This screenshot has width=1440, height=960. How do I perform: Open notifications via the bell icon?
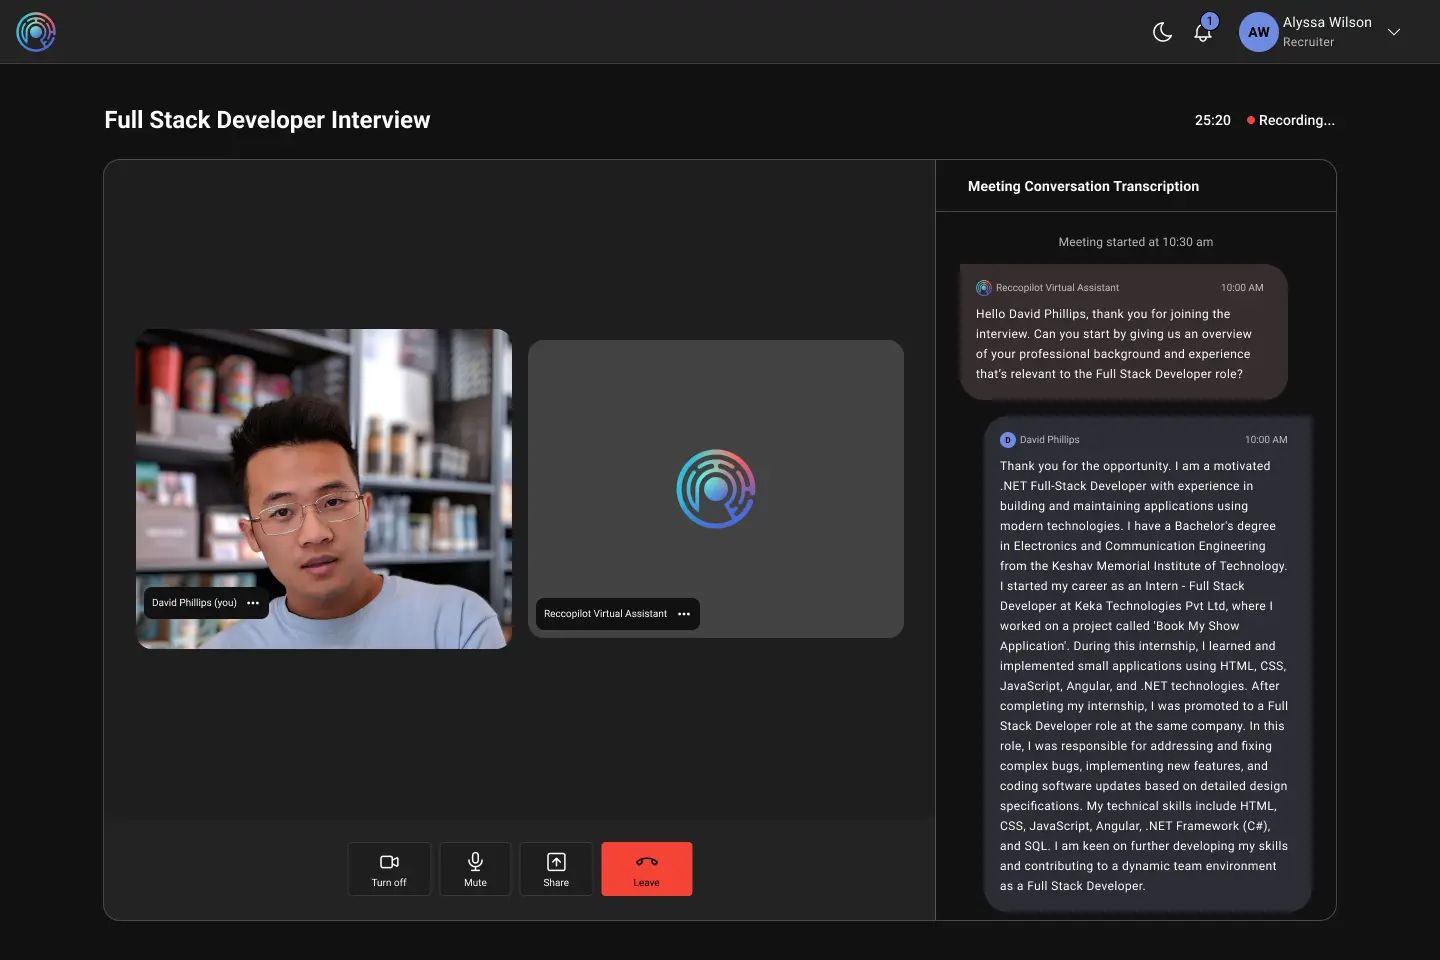pyautogui.click(x=1203, y=33)
